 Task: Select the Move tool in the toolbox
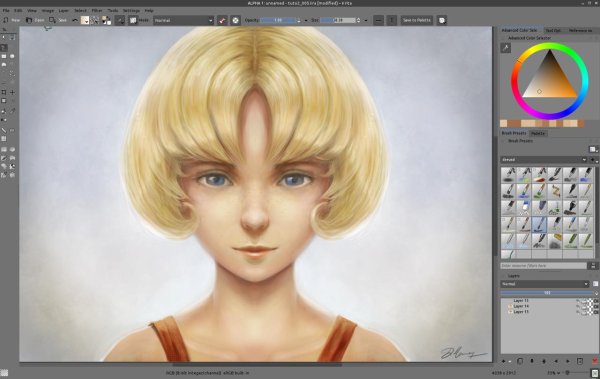(x=12, y=92)
